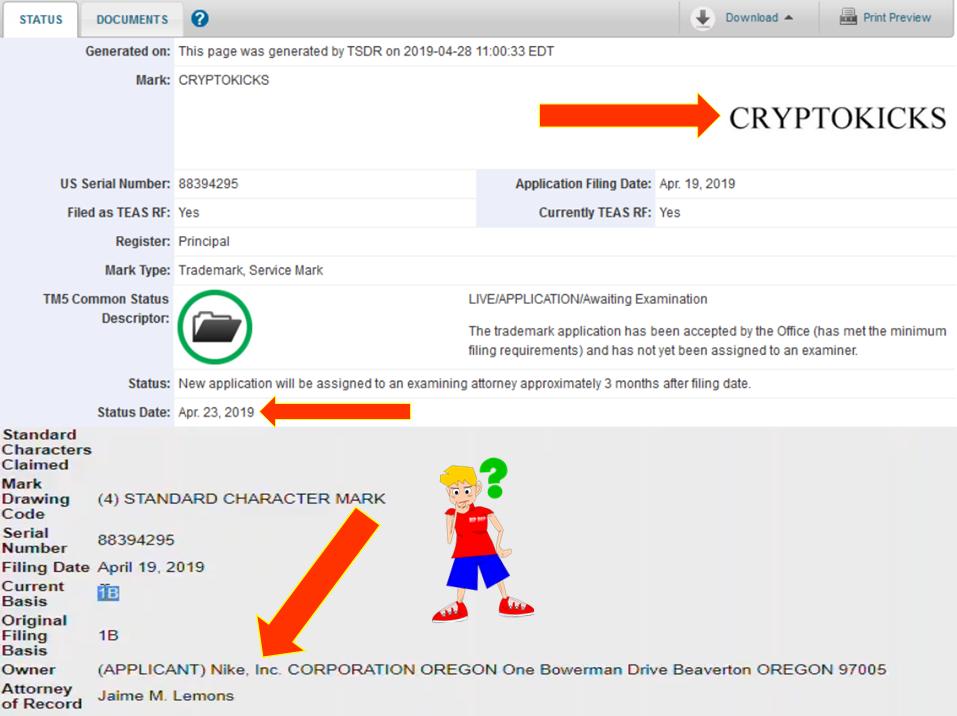
Task: Click the LIVE/APPLICATION/Awaiting Examination text
Action: [x=588, y=299]
